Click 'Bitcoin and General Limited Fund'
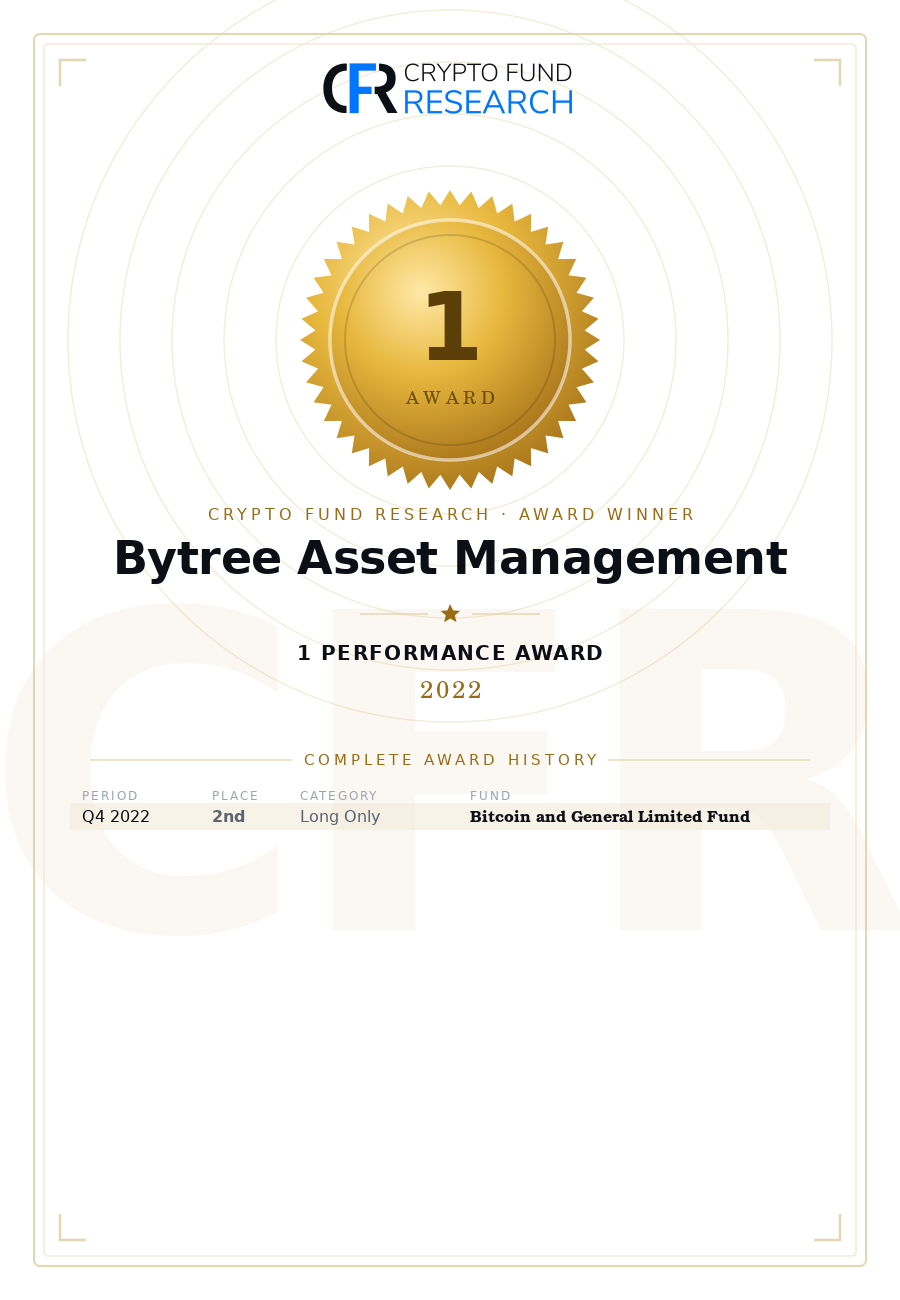900x1300 pixels. click(x=610, y=817)
